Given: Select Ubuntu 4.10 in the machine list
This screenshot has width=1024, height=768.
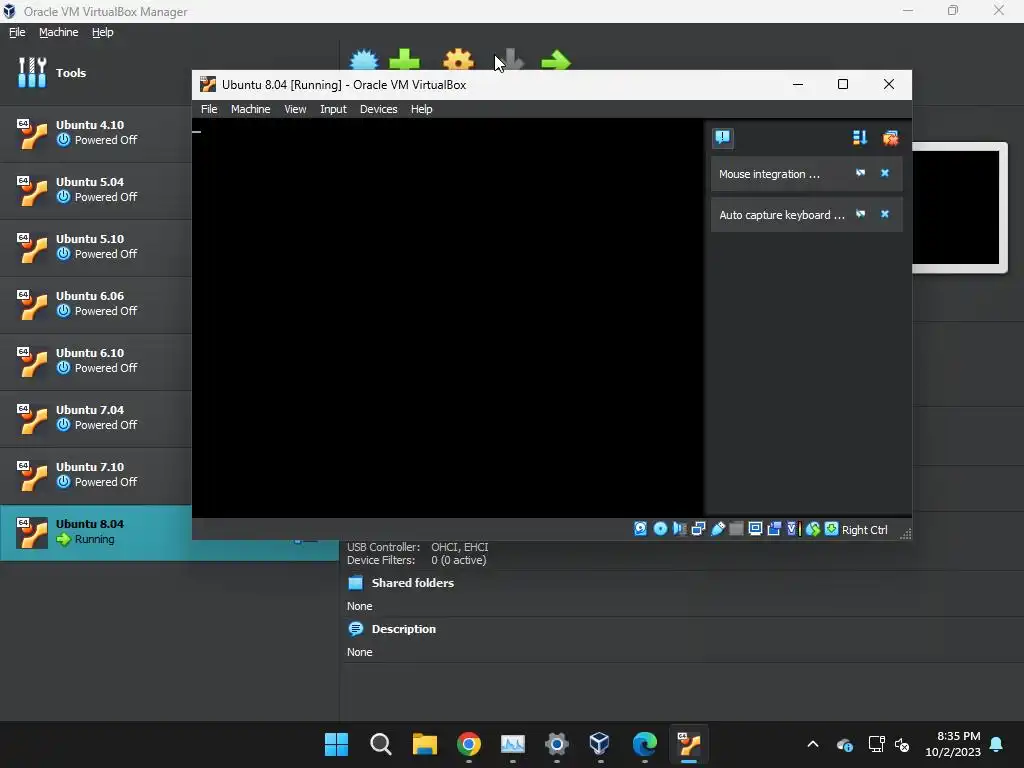Looking at the screenshot, I should point(96,133).
